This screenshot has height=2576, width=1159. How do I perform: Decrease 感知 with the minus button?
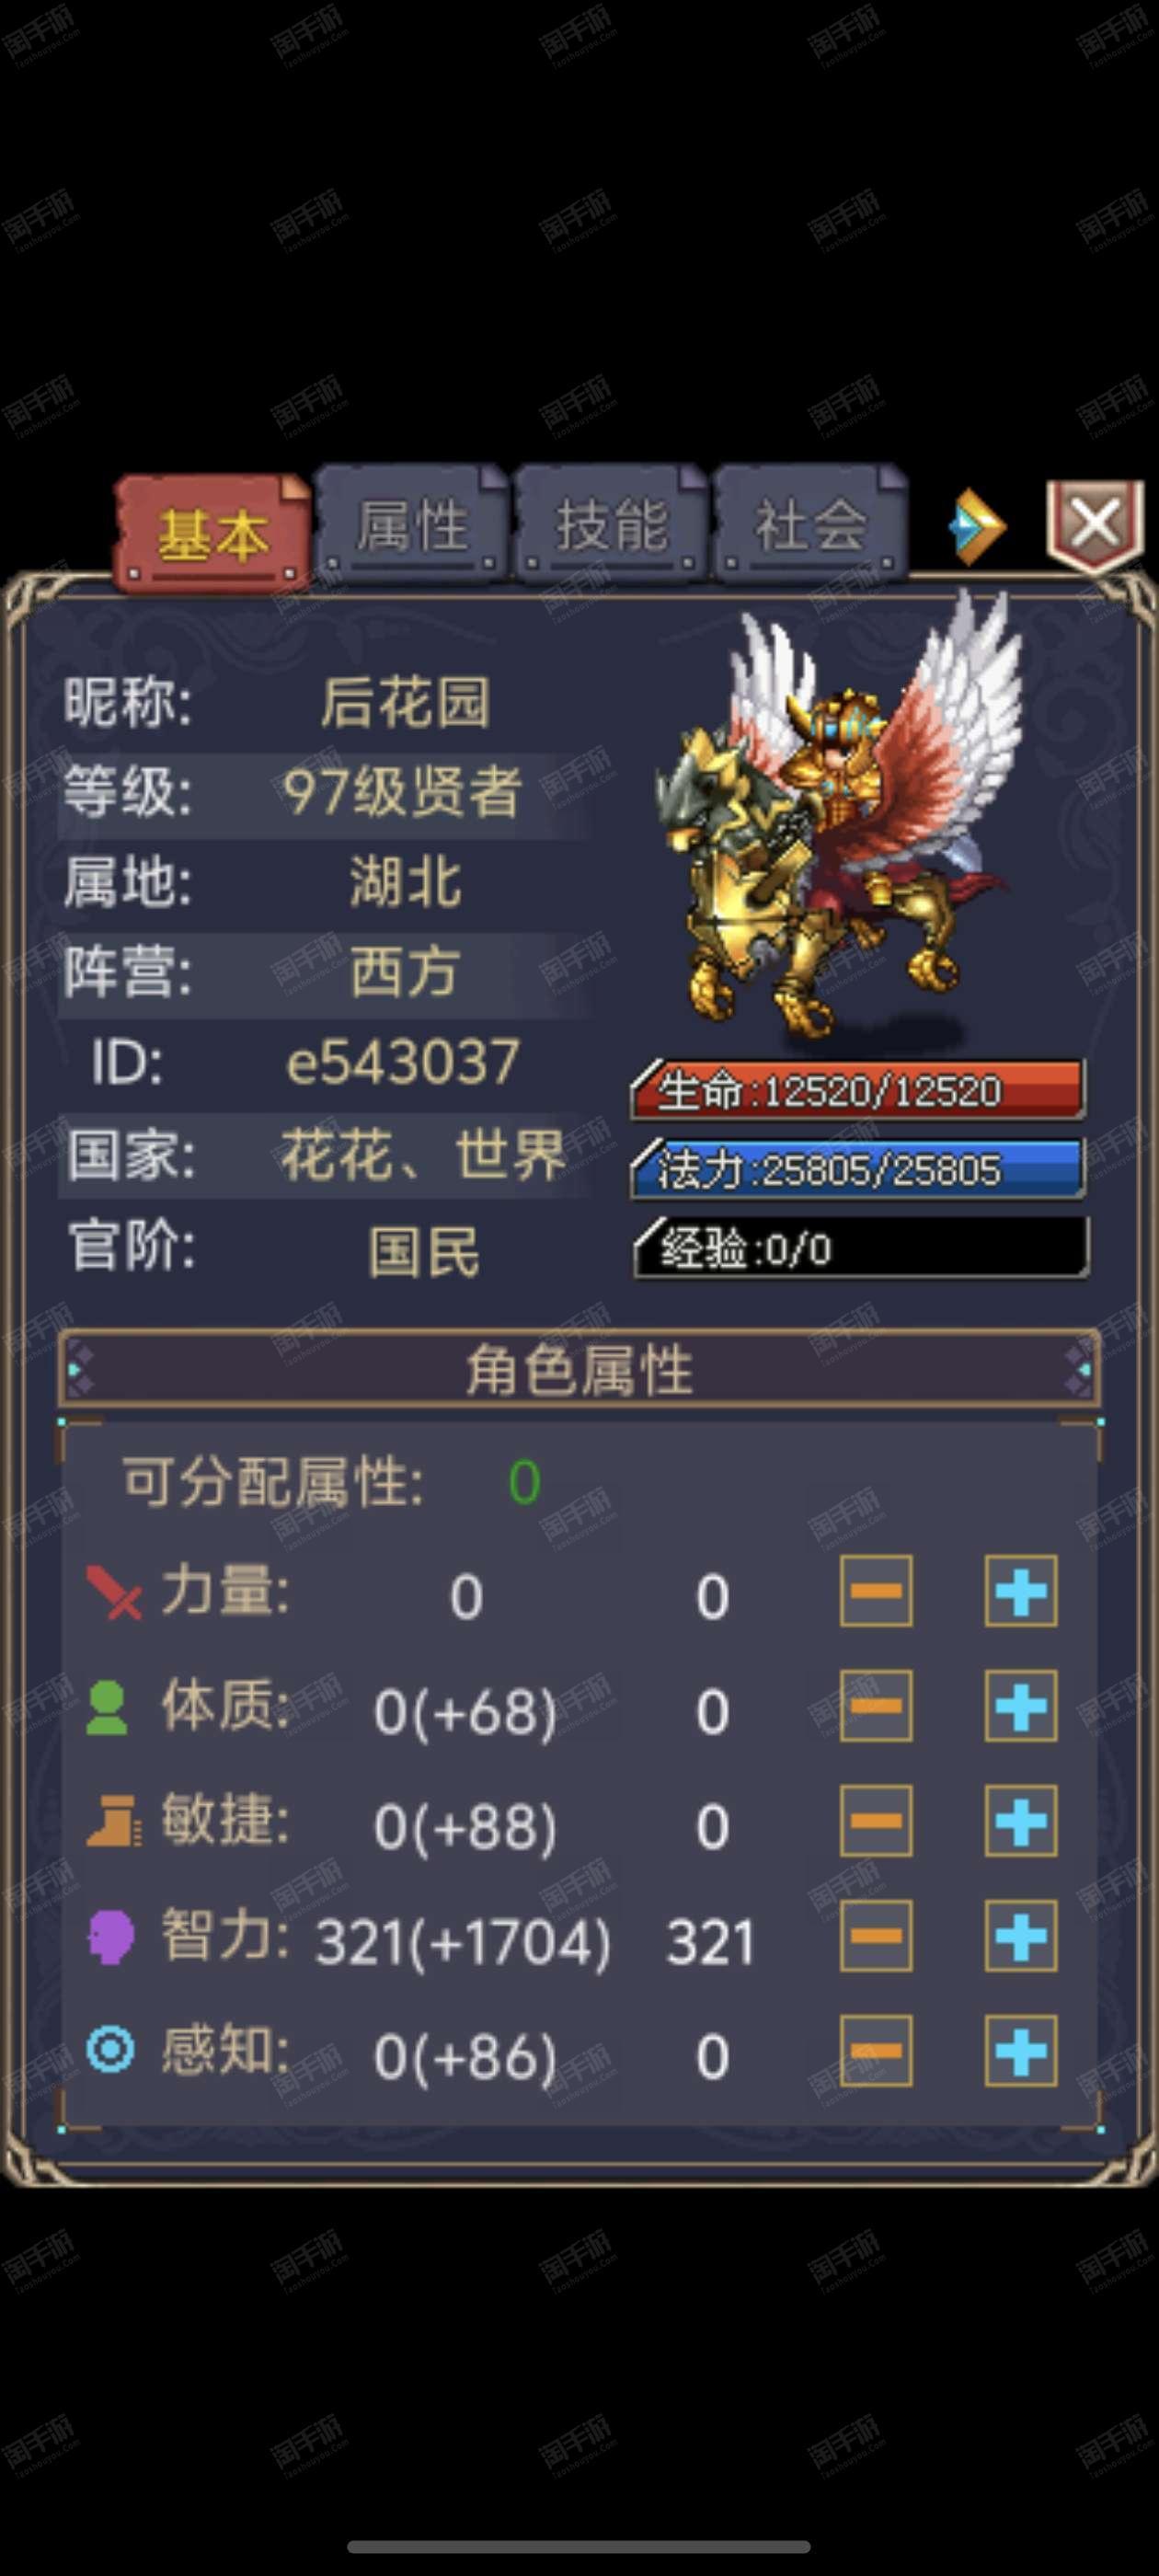click(876, 2051)
